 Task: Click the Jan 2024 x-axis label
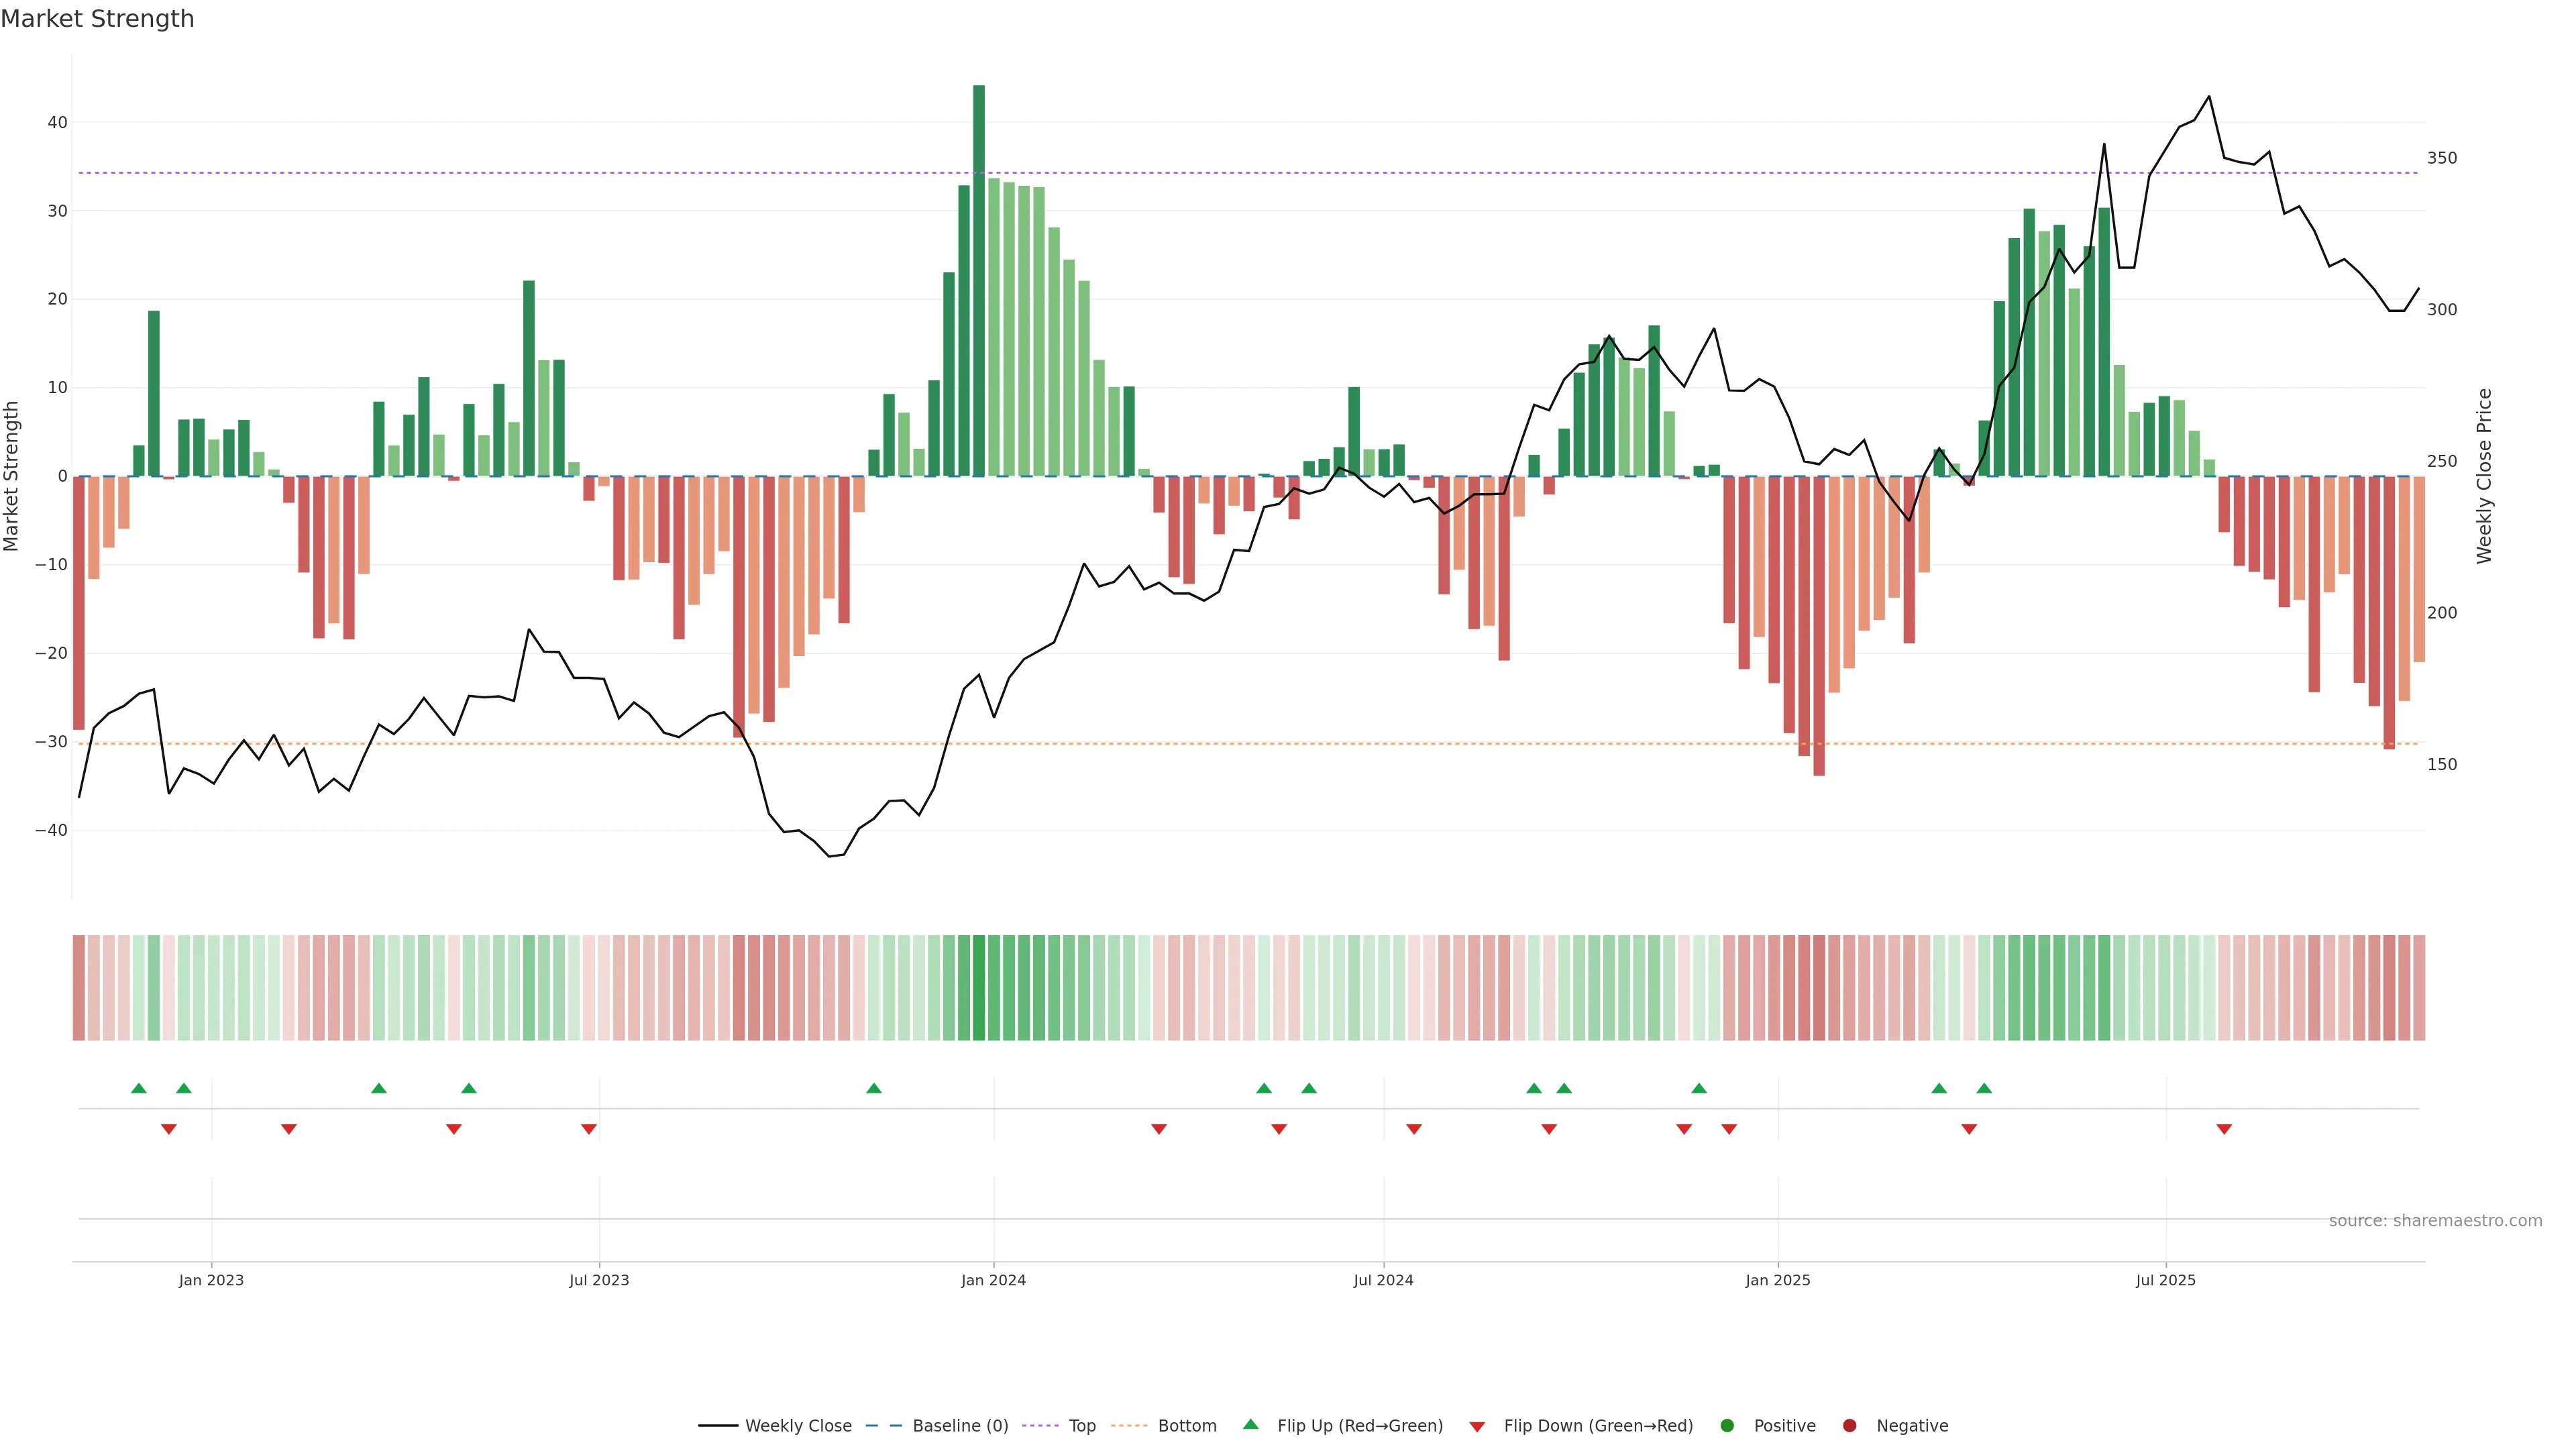click(993, 1280)
